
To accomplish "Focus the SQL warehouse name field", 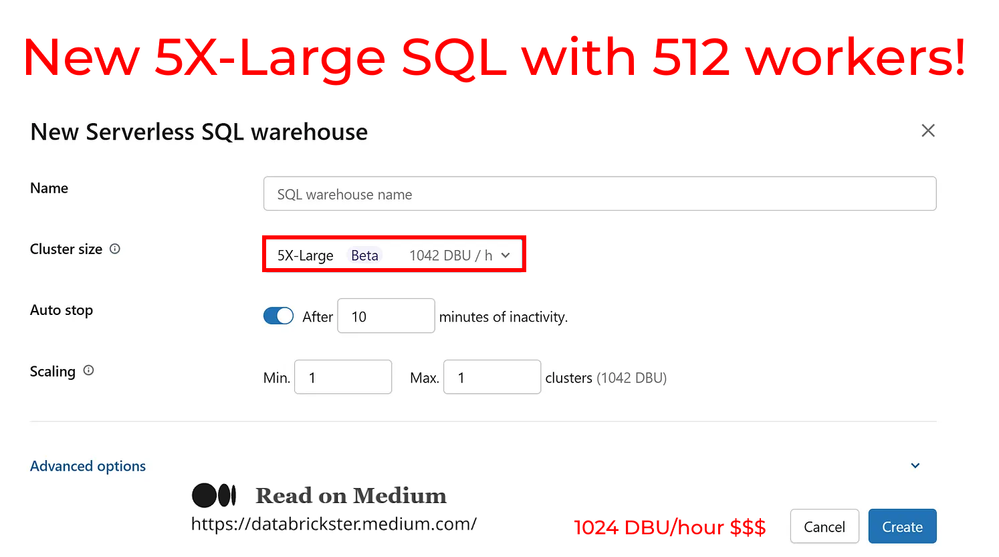I will coord(599,194).
